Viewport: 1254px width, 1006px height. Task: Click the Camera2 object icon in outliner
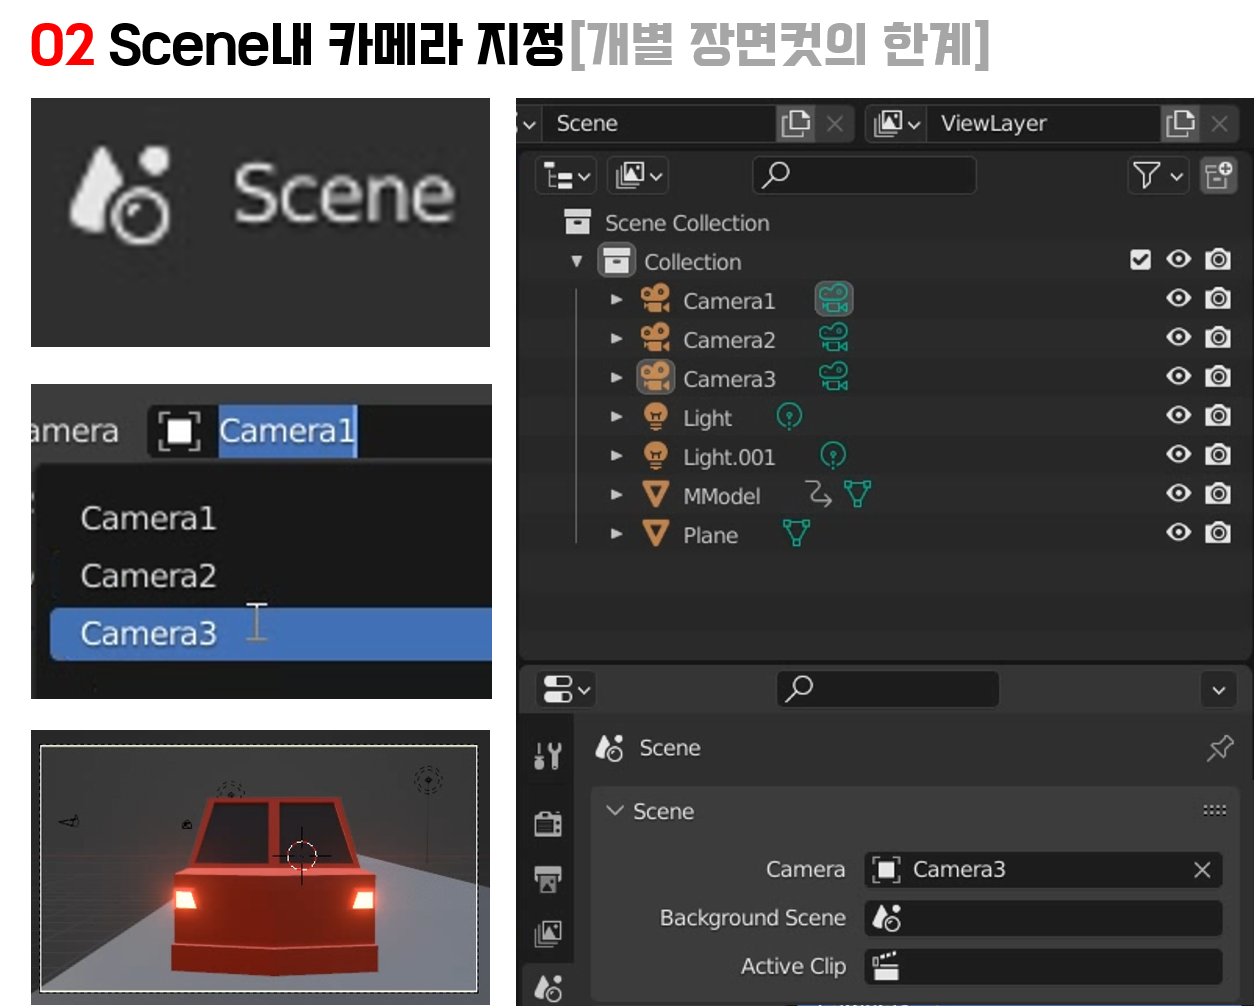click(x=655, y=337)
